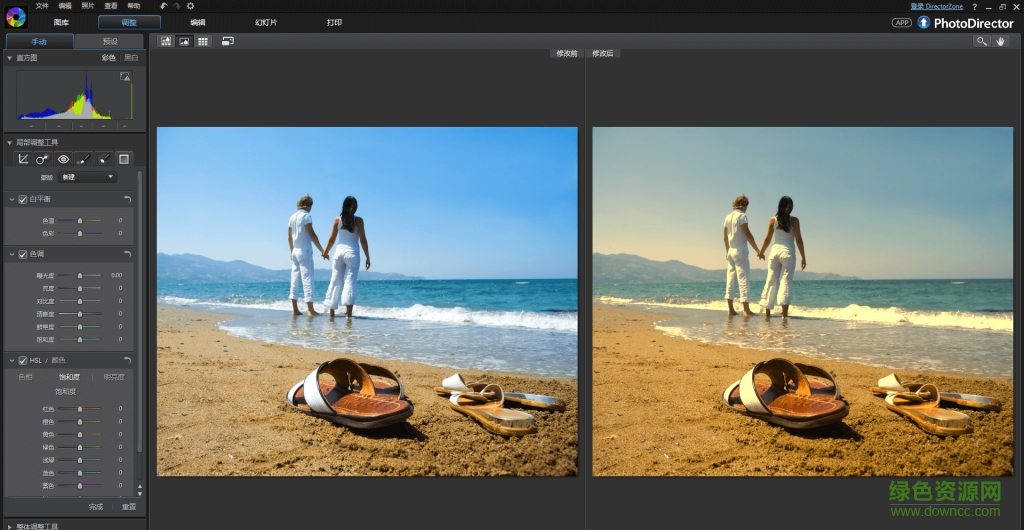Disable the 色调 tone checkbox
Screen dimensions: 1024x530
click(23, 254)
